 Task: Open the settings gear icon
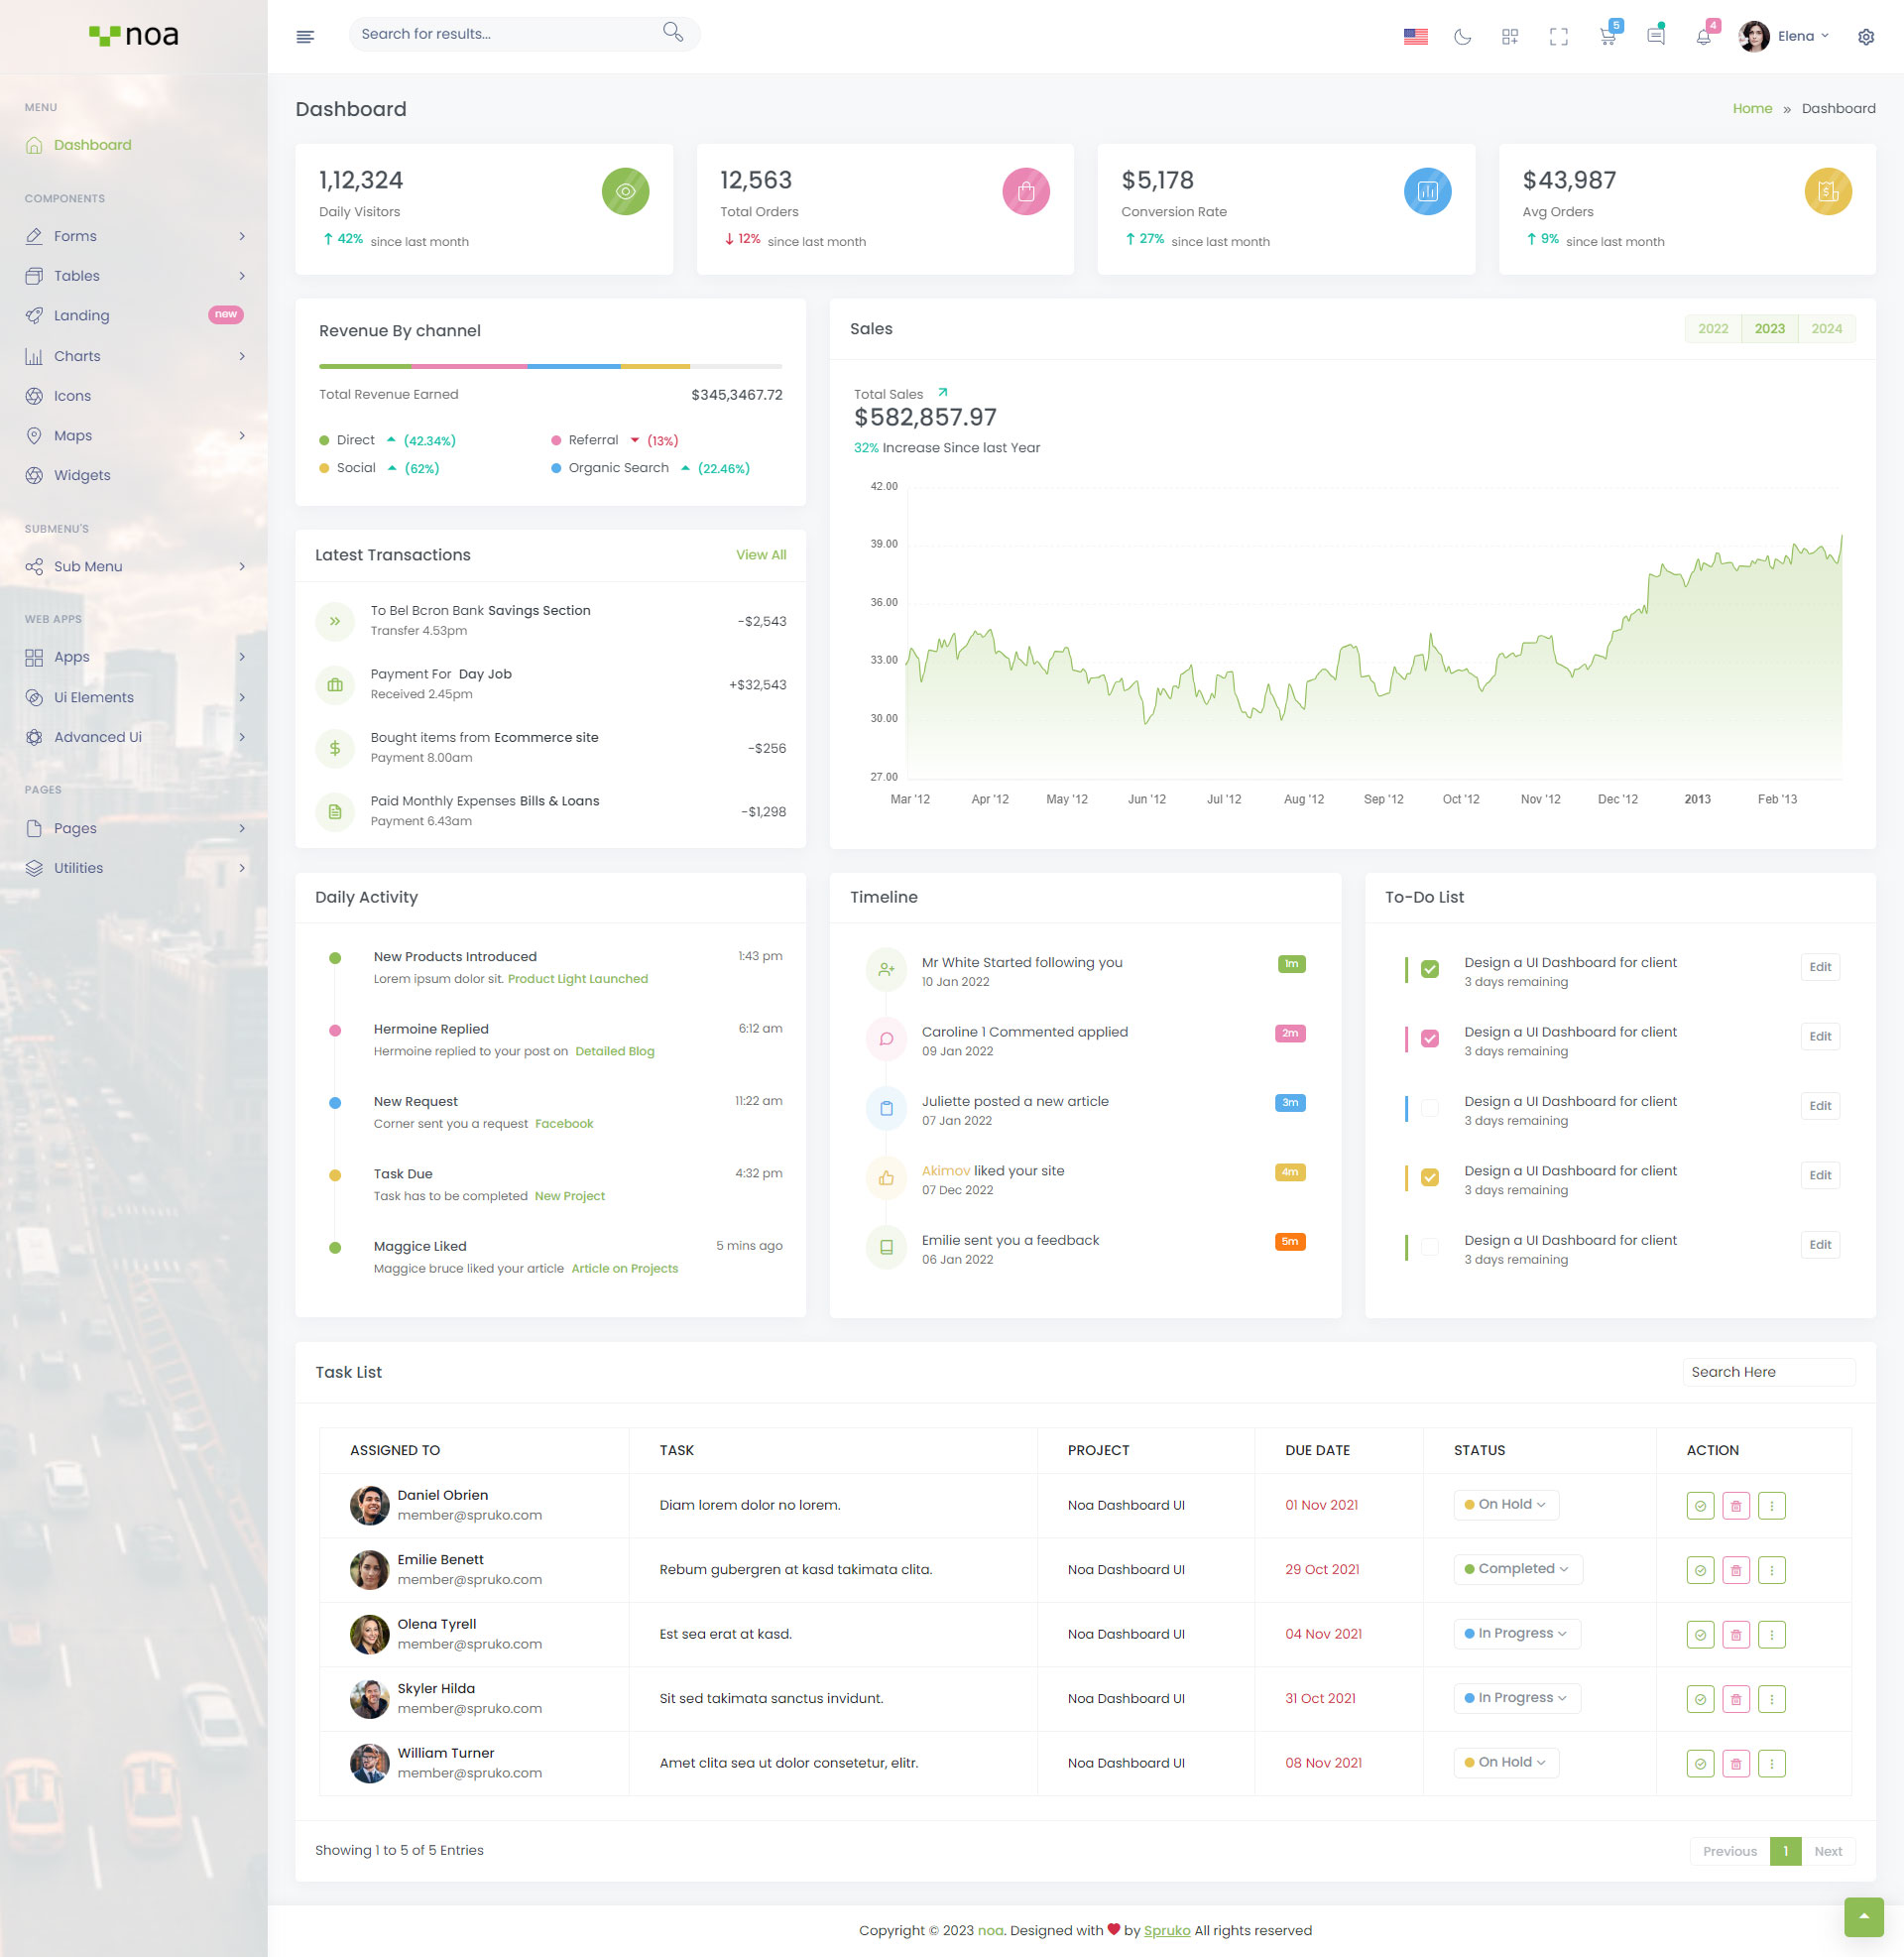(1865, 37)
